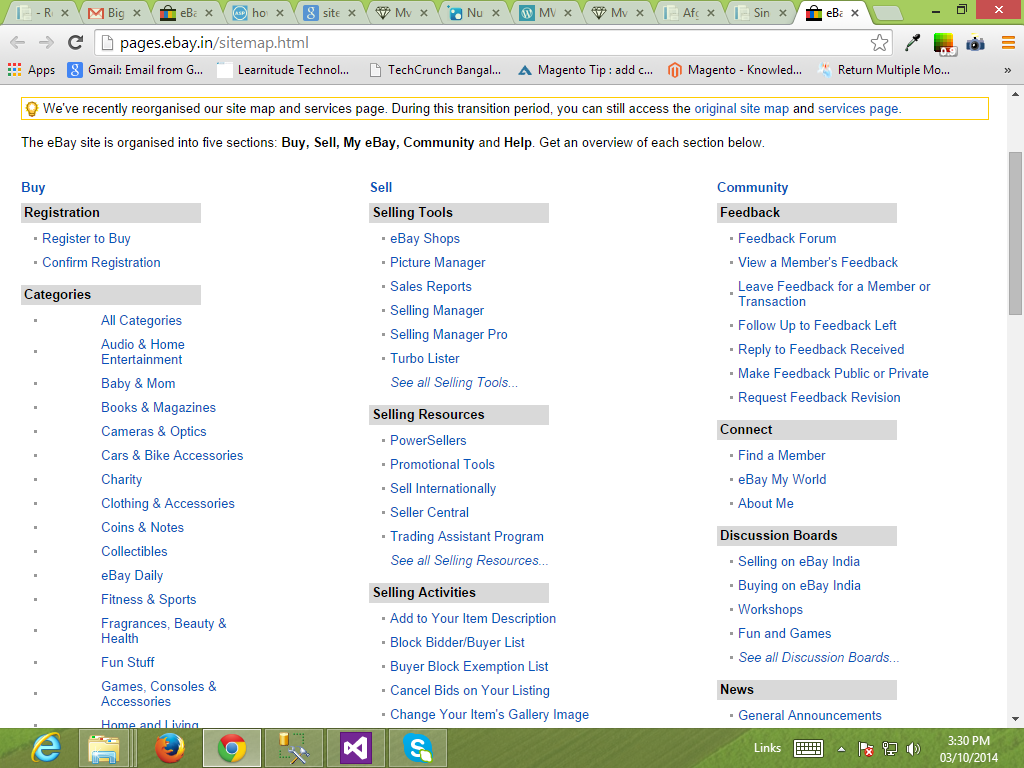Open Fitness & Sports category

148,600
